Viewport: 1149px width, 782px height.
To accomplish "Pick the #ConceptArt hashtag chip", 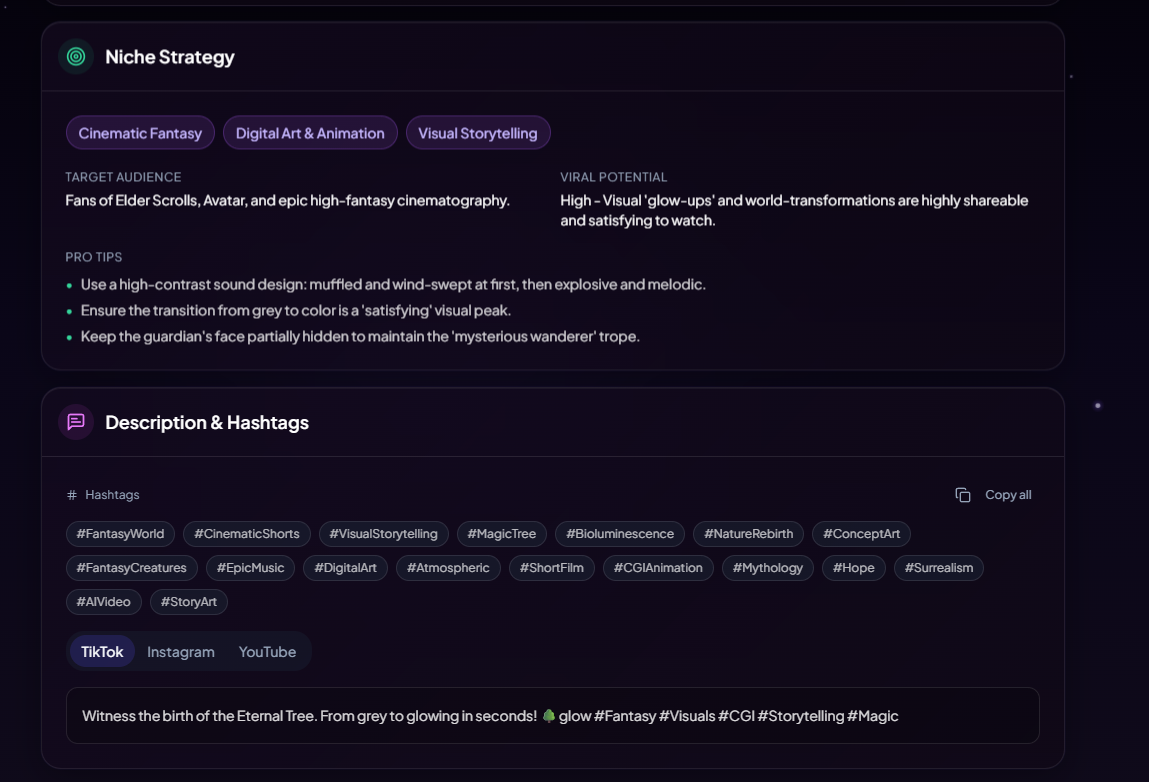I will click(x=861, y=534).
